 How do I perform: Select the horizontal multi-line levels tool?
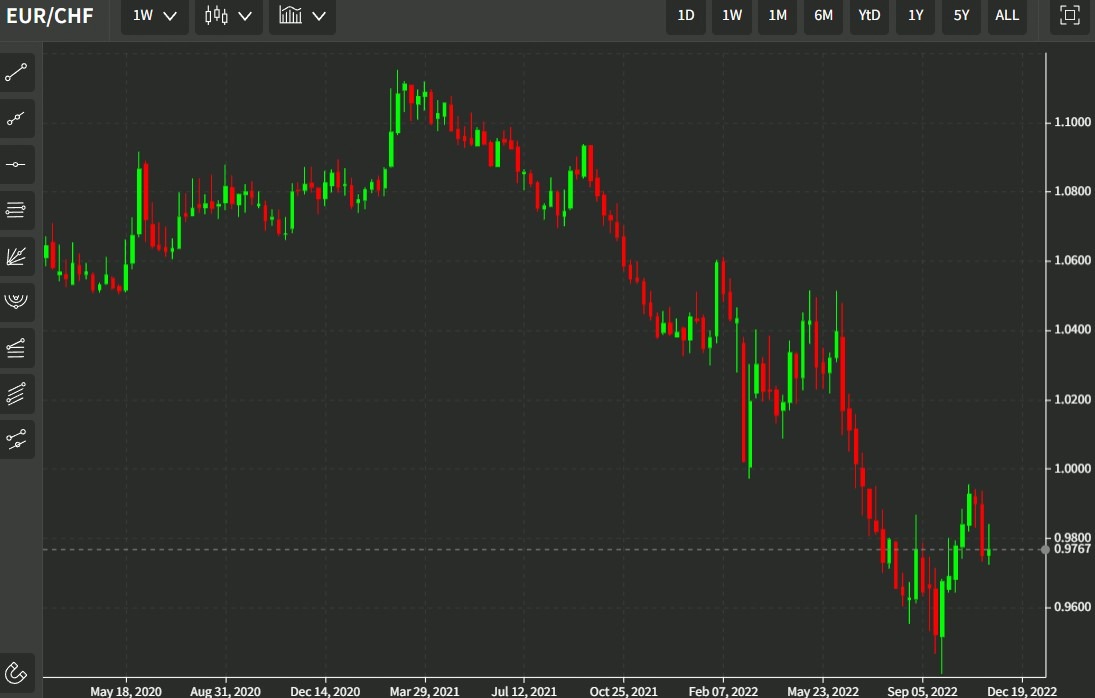click(16, 210)
